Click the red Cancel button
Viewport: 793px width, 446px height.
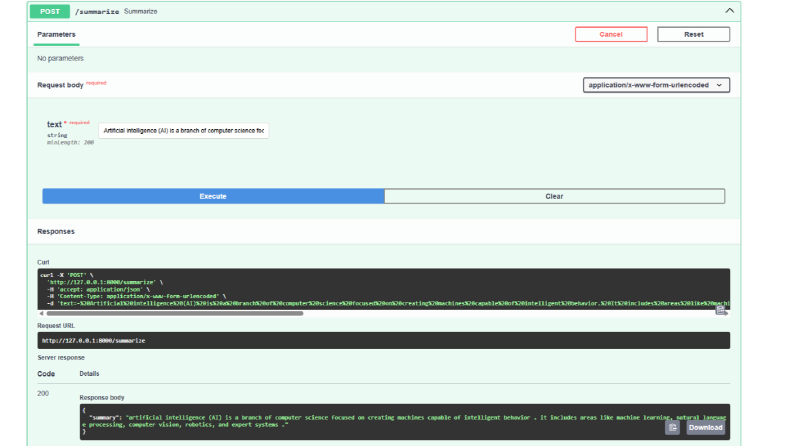coord(611,34)
